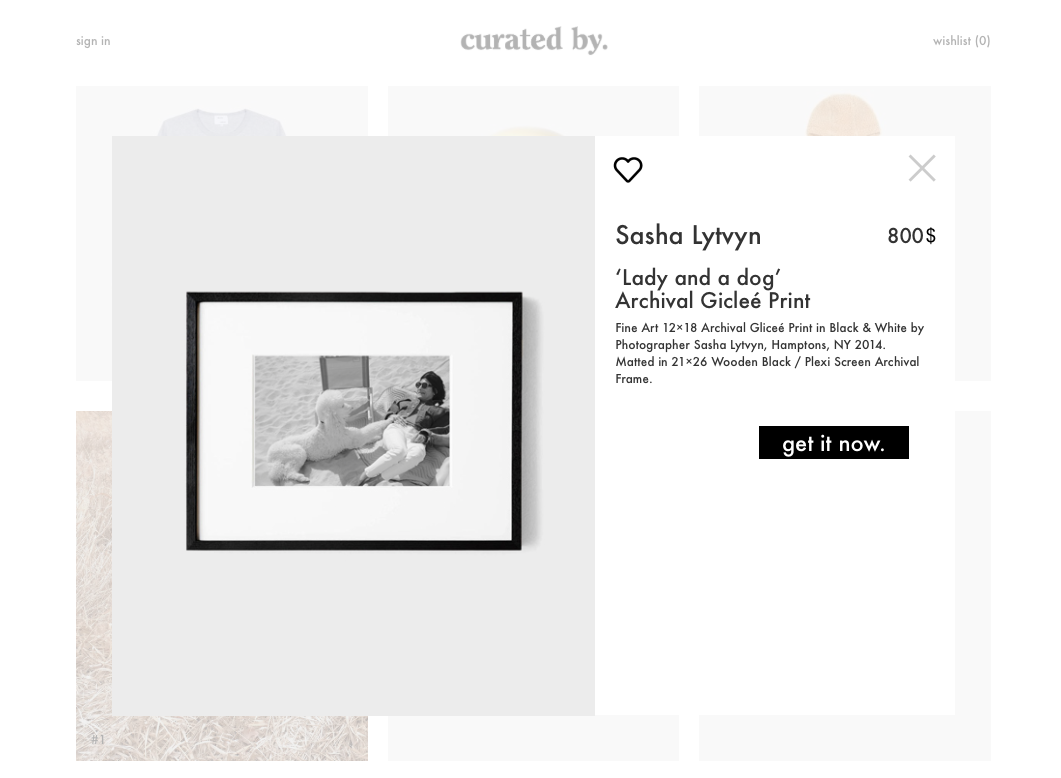Click the 800$ price label
Image resolution: width=1061 pixels, height=778 pixels.
pyautogui.click(x=911, y=235)
